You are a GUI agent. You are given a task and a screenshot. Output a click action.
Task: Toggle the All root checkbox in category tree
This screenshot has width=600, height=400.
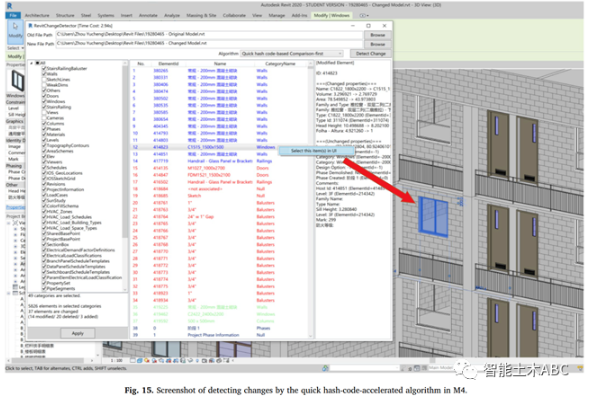[38, 63]
